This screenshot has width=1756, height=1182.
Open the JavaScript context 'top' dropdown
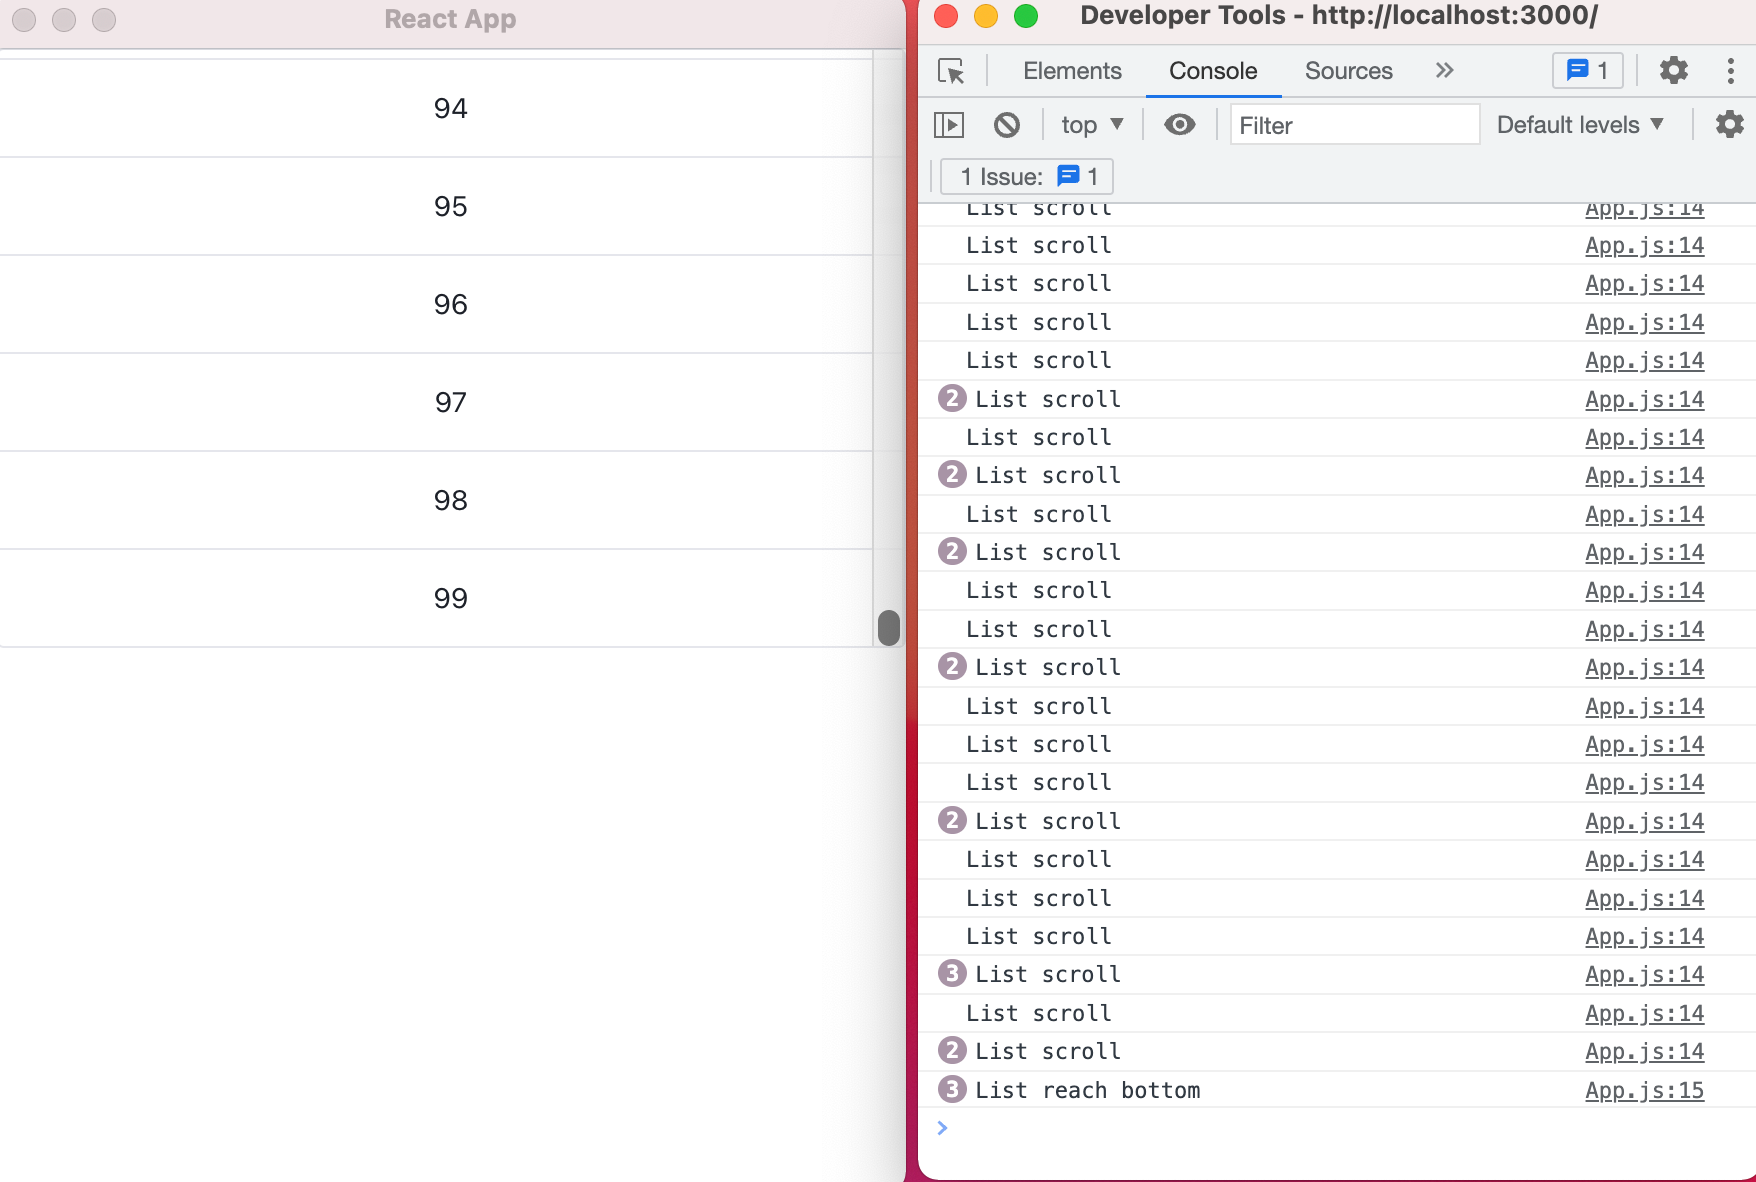point(1091,124)
